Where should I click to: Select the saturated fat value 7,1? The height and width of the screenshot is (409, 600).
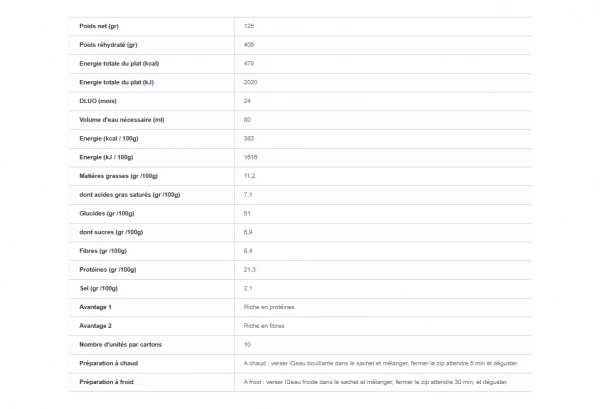[249, 194]
